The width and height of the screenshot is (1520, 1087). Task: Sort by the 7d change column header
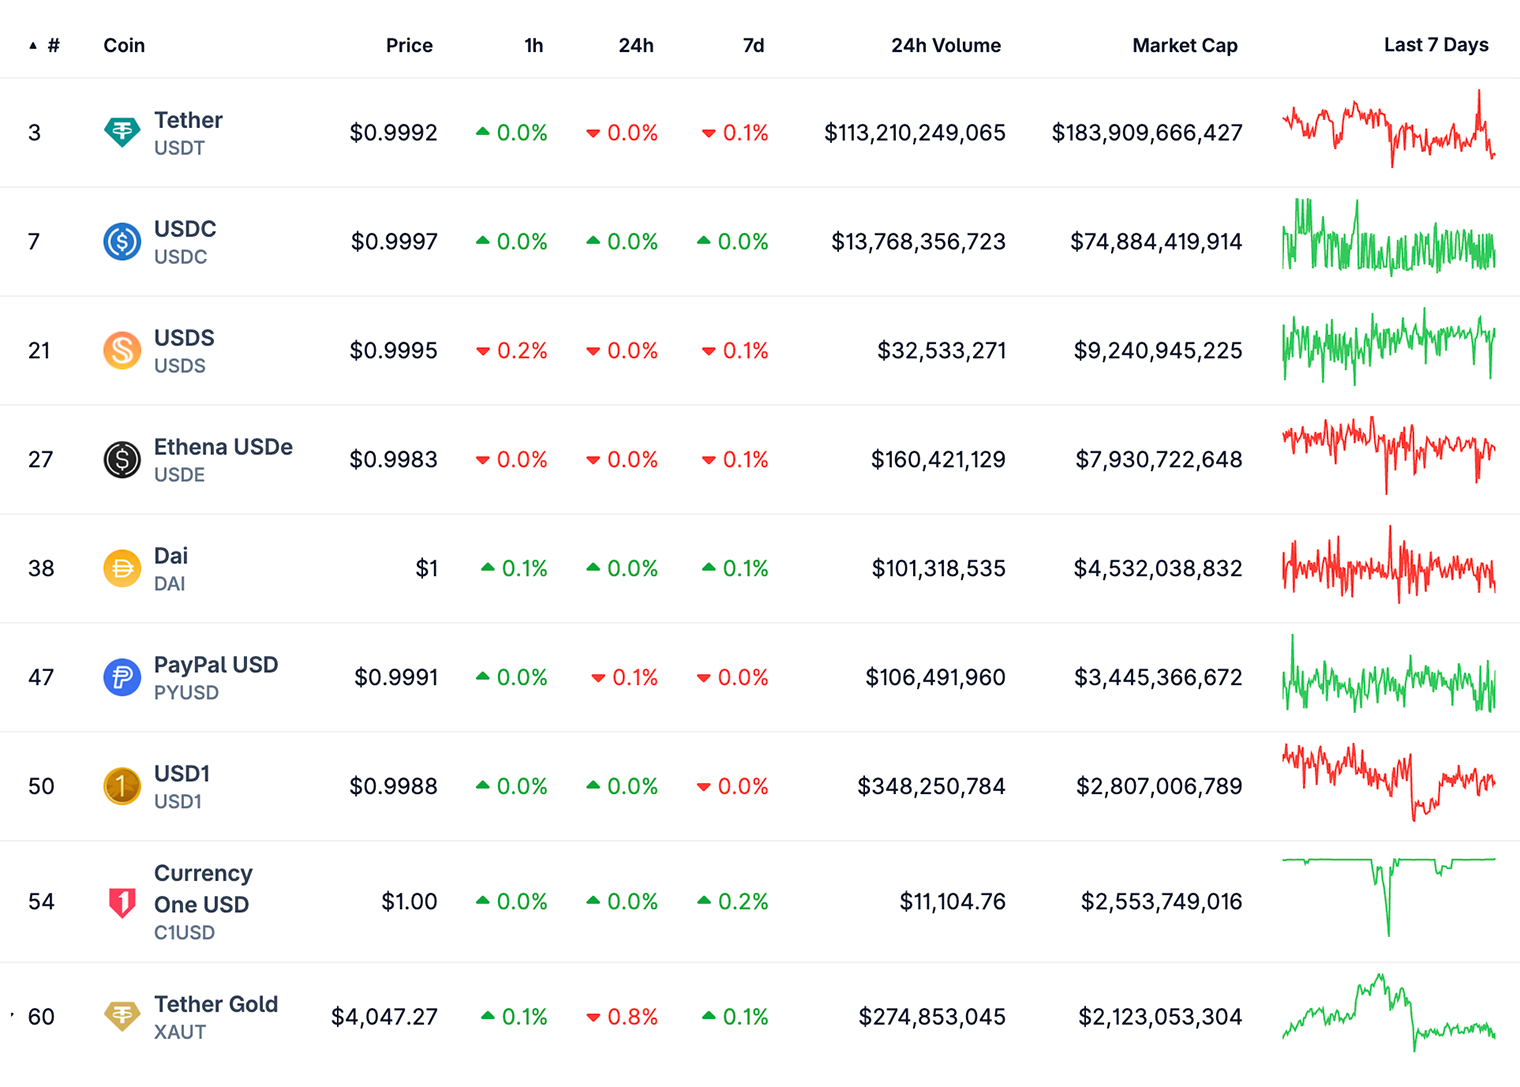click(x=753, y=45)
